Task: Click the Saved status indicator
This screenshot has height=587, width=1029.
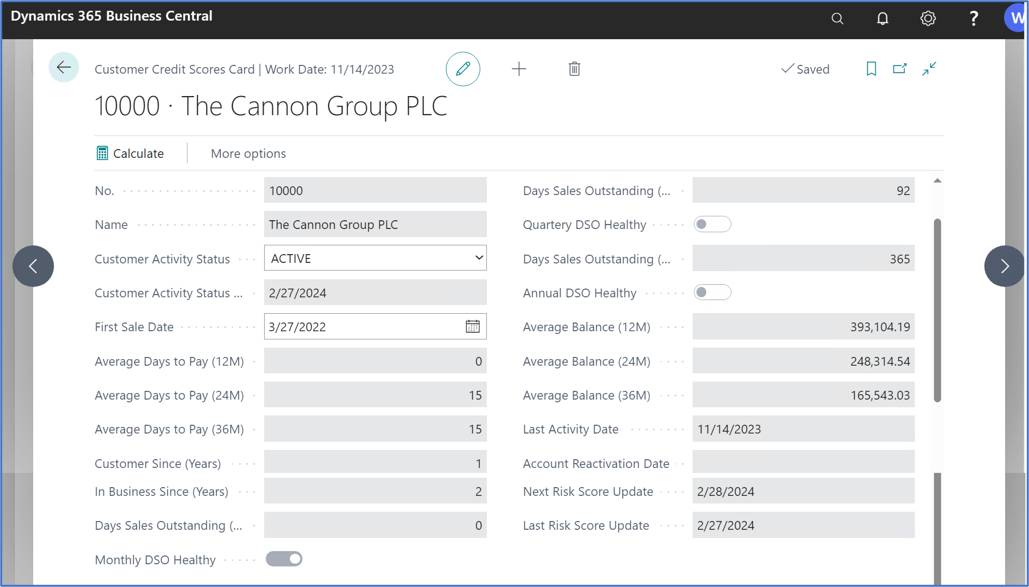Action: point(805,69)
